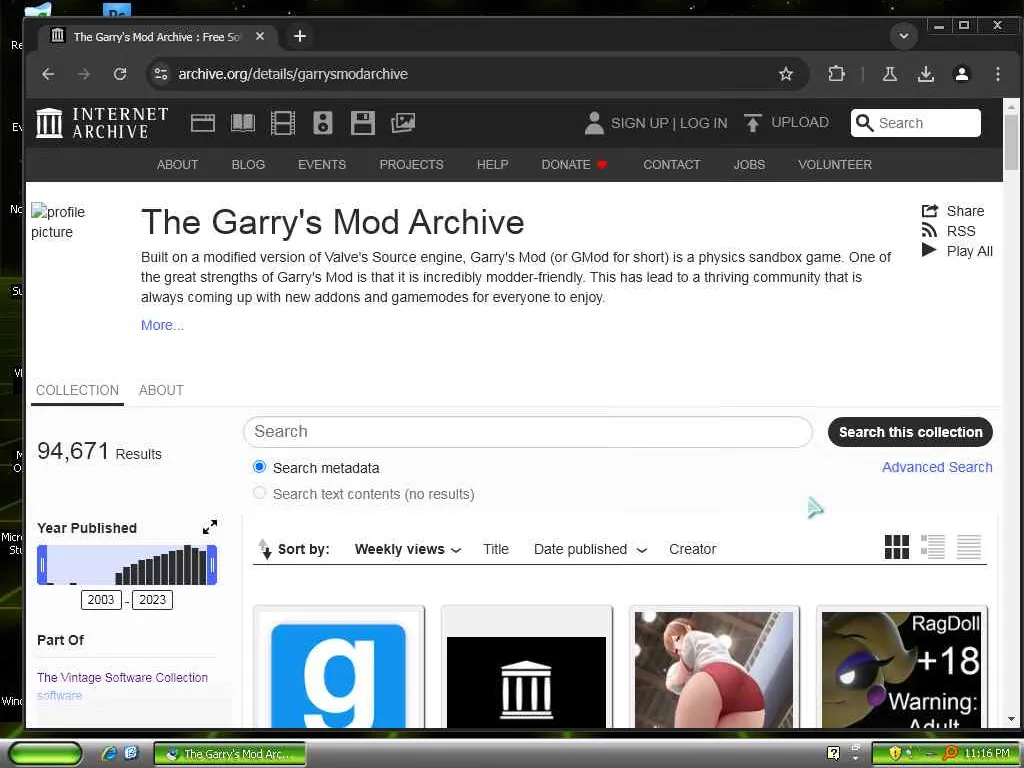
Task: Open Weekly views sort dropdown
Action: pyautogui.click(x=408, y=549)
